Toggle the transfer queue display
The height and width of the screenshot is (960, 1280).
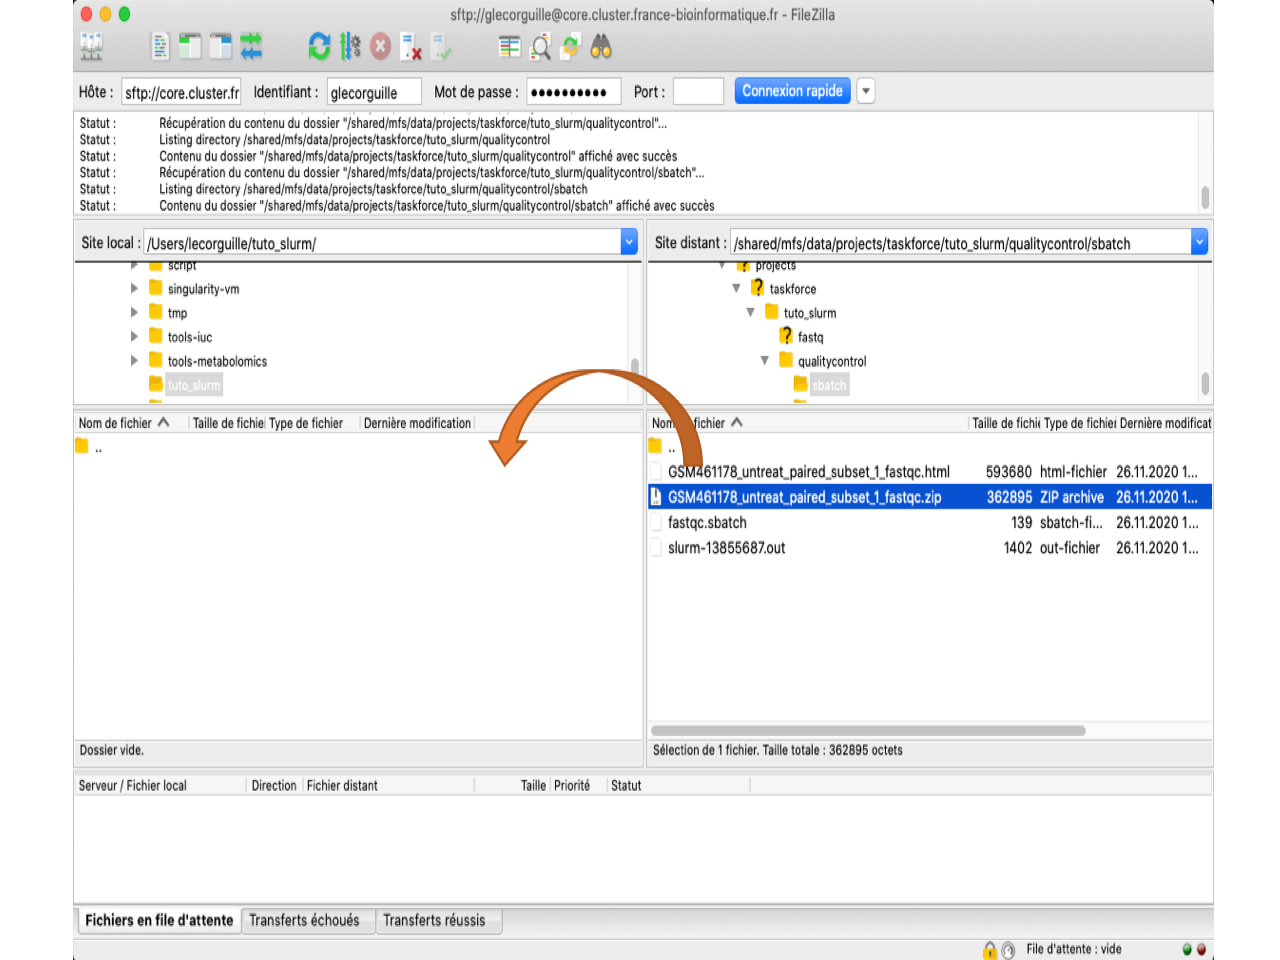click(x=251, y=46)
